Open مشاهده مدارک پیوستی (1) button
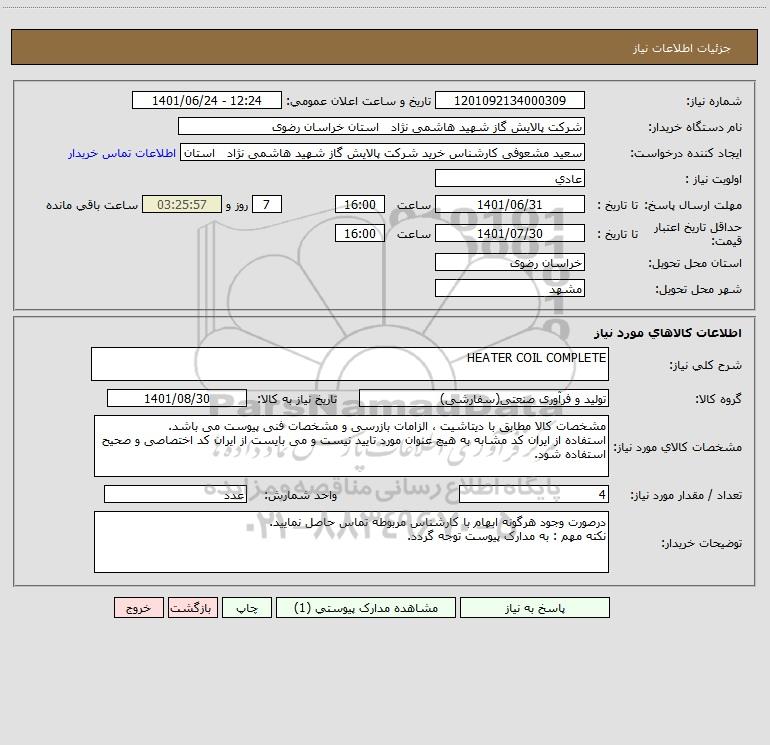This screenshot has width=770, height=745. pos(366,607)
